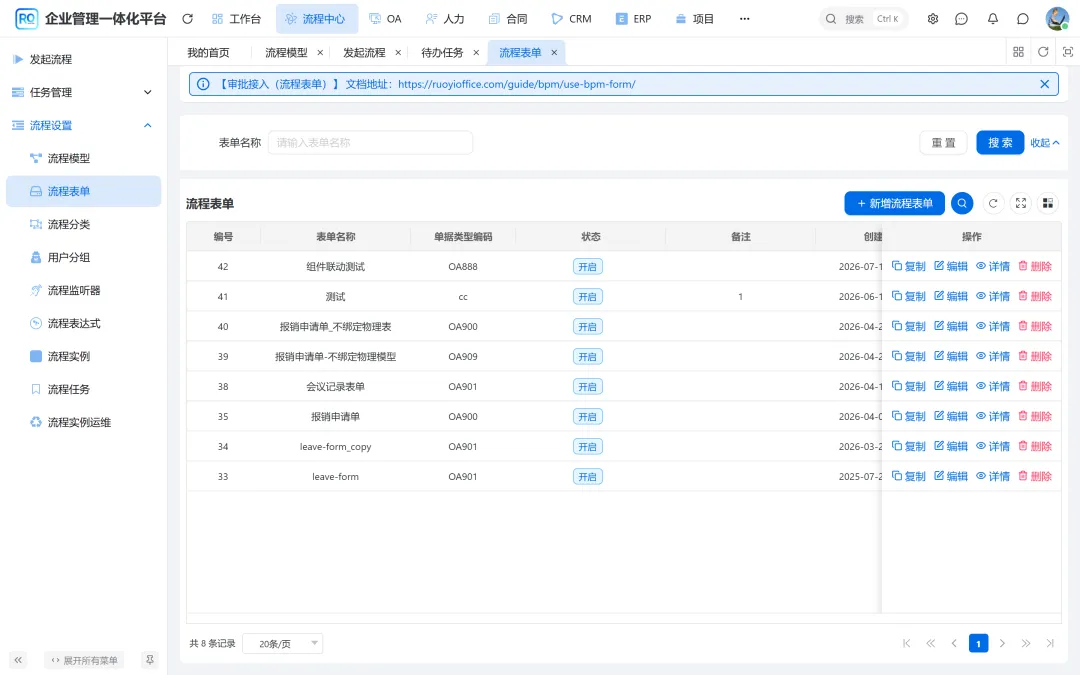Open the settings gear in header
Viewport: 1080px width, 675px height.
click(933, 19)
